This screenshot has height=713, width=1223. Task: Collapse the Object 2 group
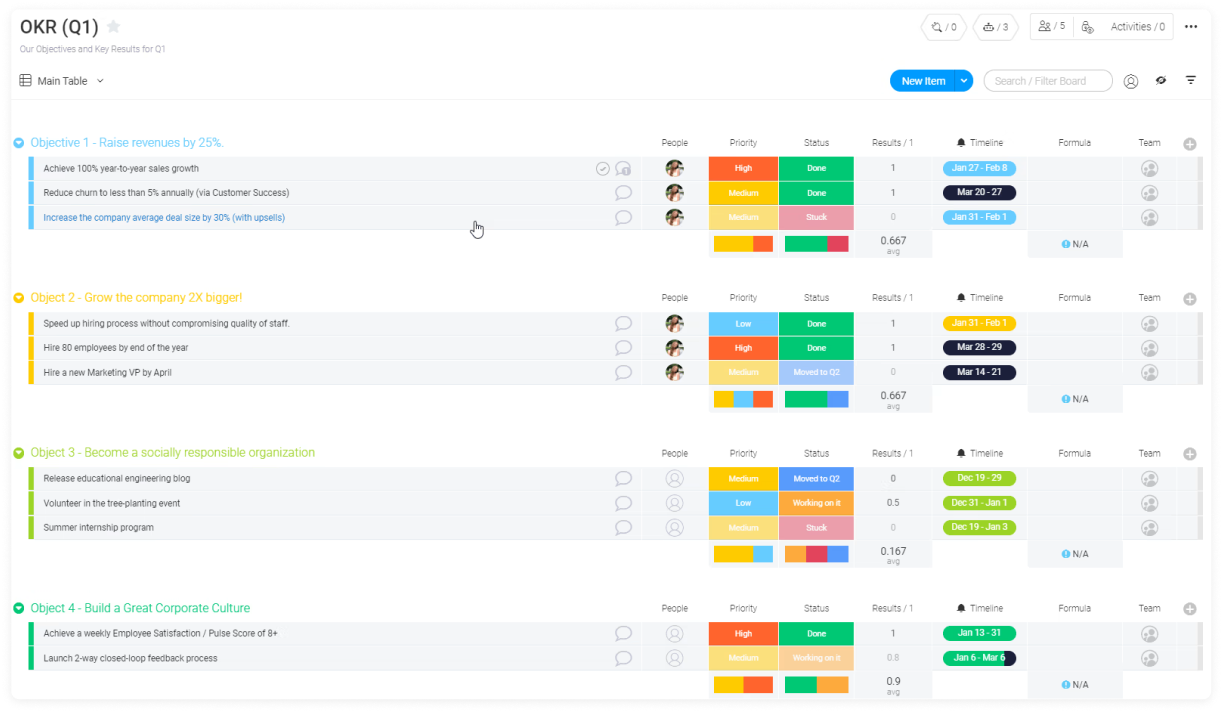tap(18, 298)
